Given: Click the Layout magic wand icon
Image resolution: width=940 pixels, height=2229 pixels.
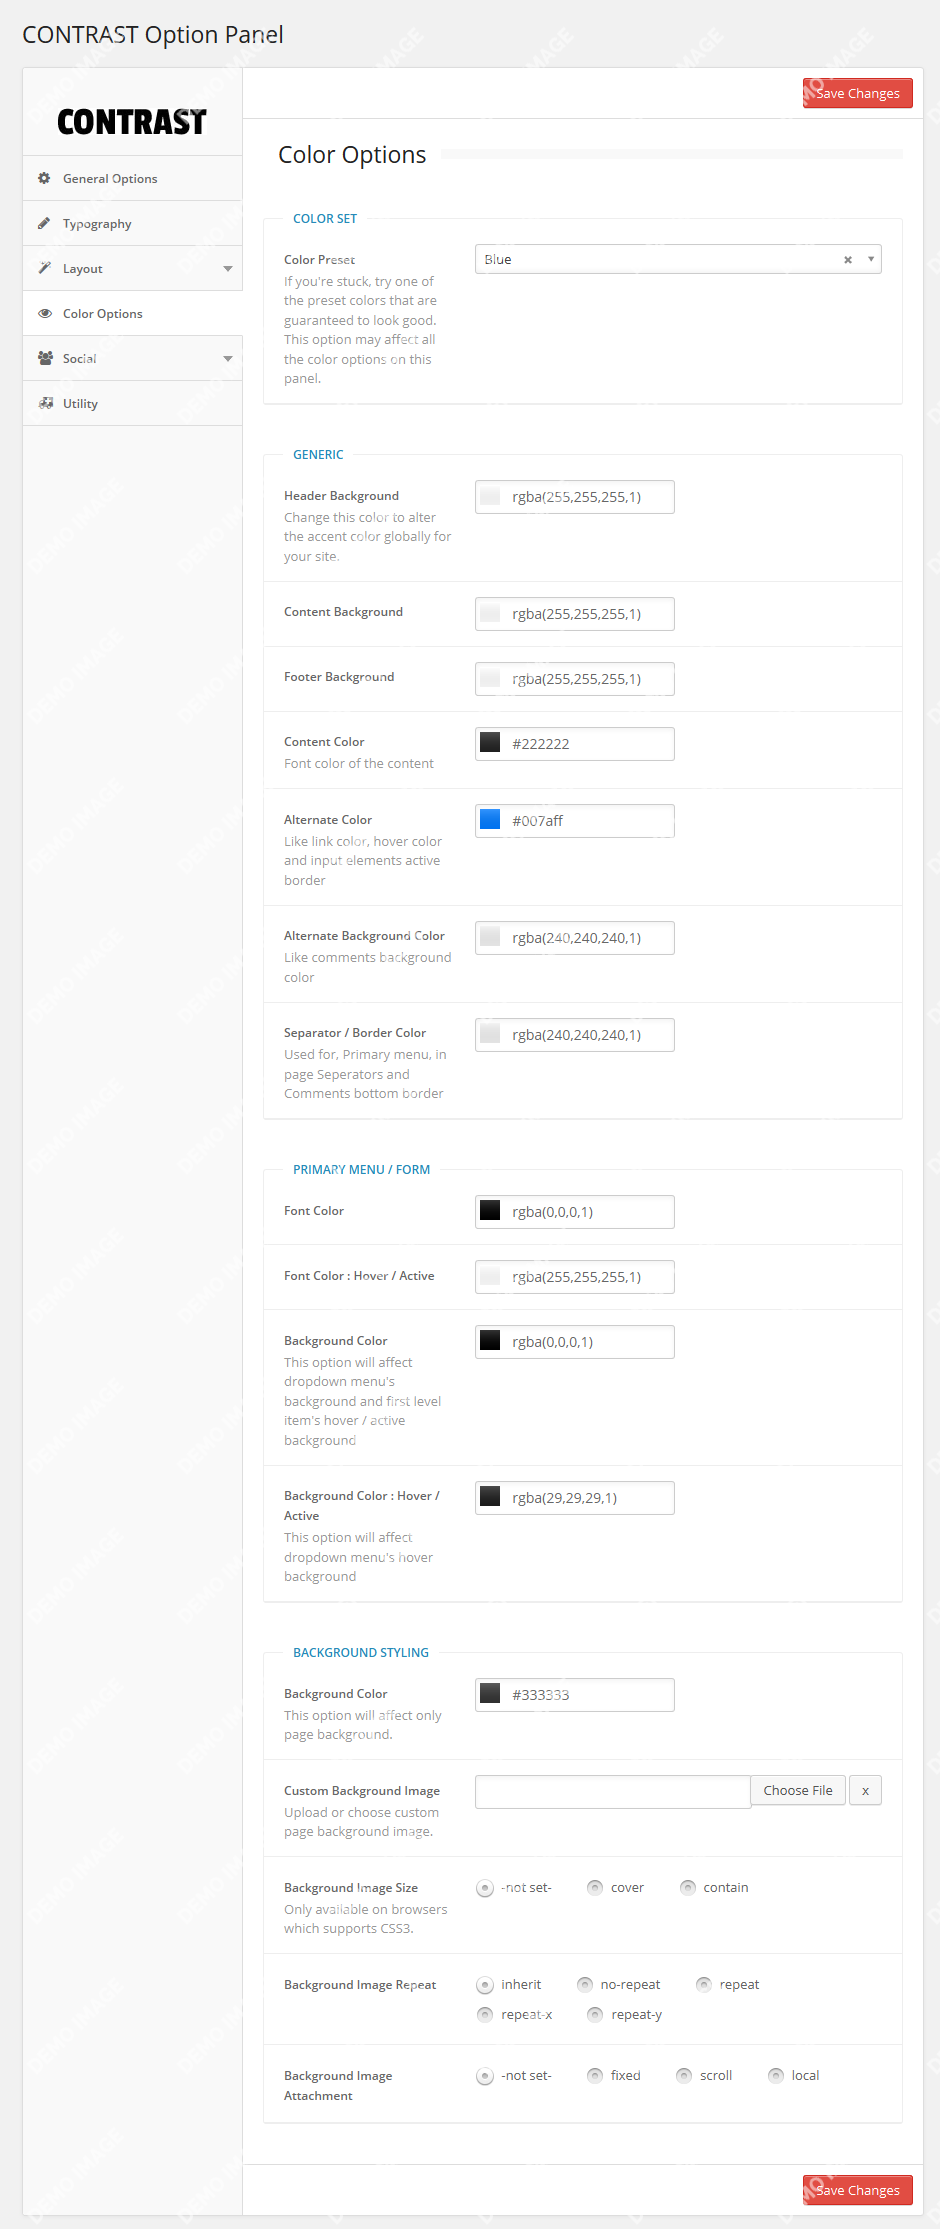Looking at the screenshot, I should (44, 268).
